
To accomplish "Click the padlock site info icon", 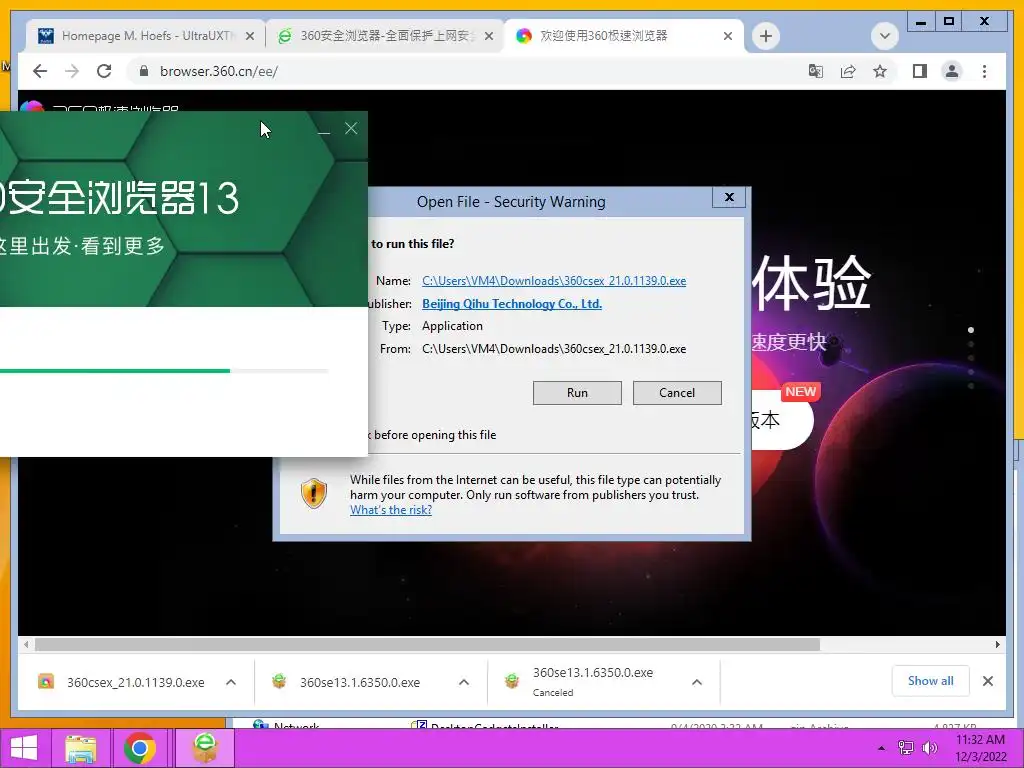I will (144, 71).
